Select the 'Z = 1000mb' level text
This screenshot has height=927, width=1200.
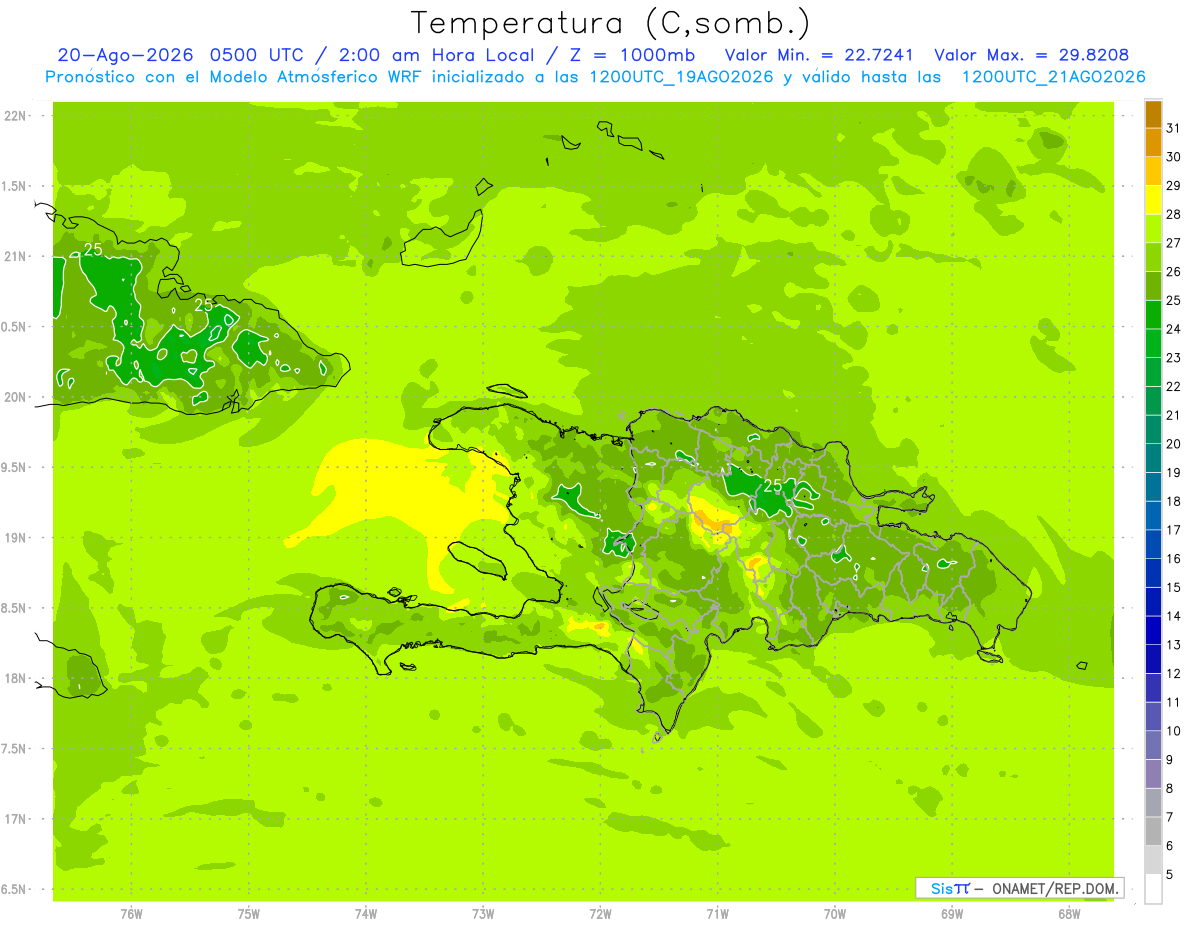coord(633,56)
